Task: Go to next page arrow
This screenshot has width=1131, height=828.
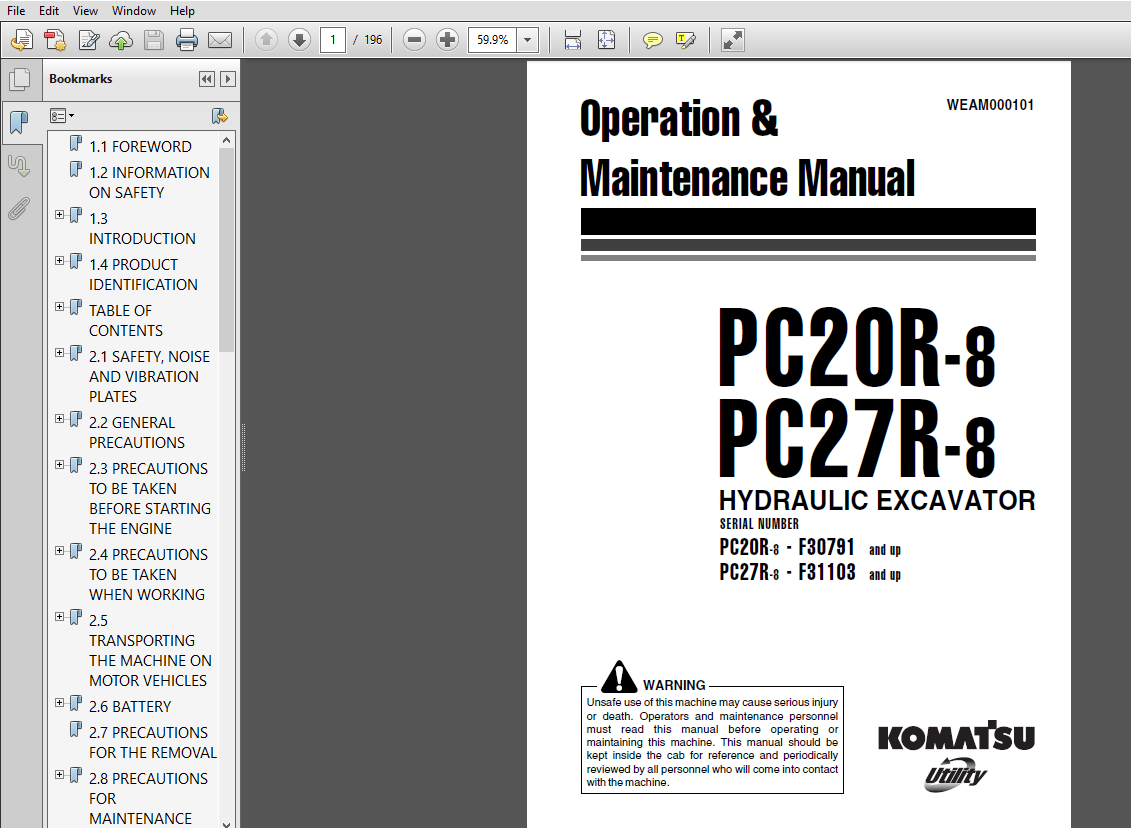Action: tap(299, 40)
